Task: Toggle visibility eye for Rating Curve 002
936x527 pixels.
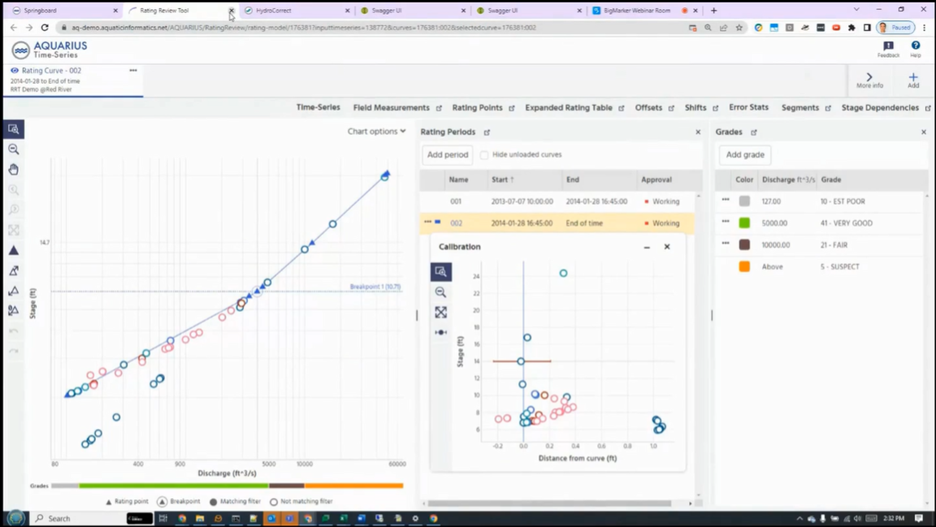Action: coord(14,70)
